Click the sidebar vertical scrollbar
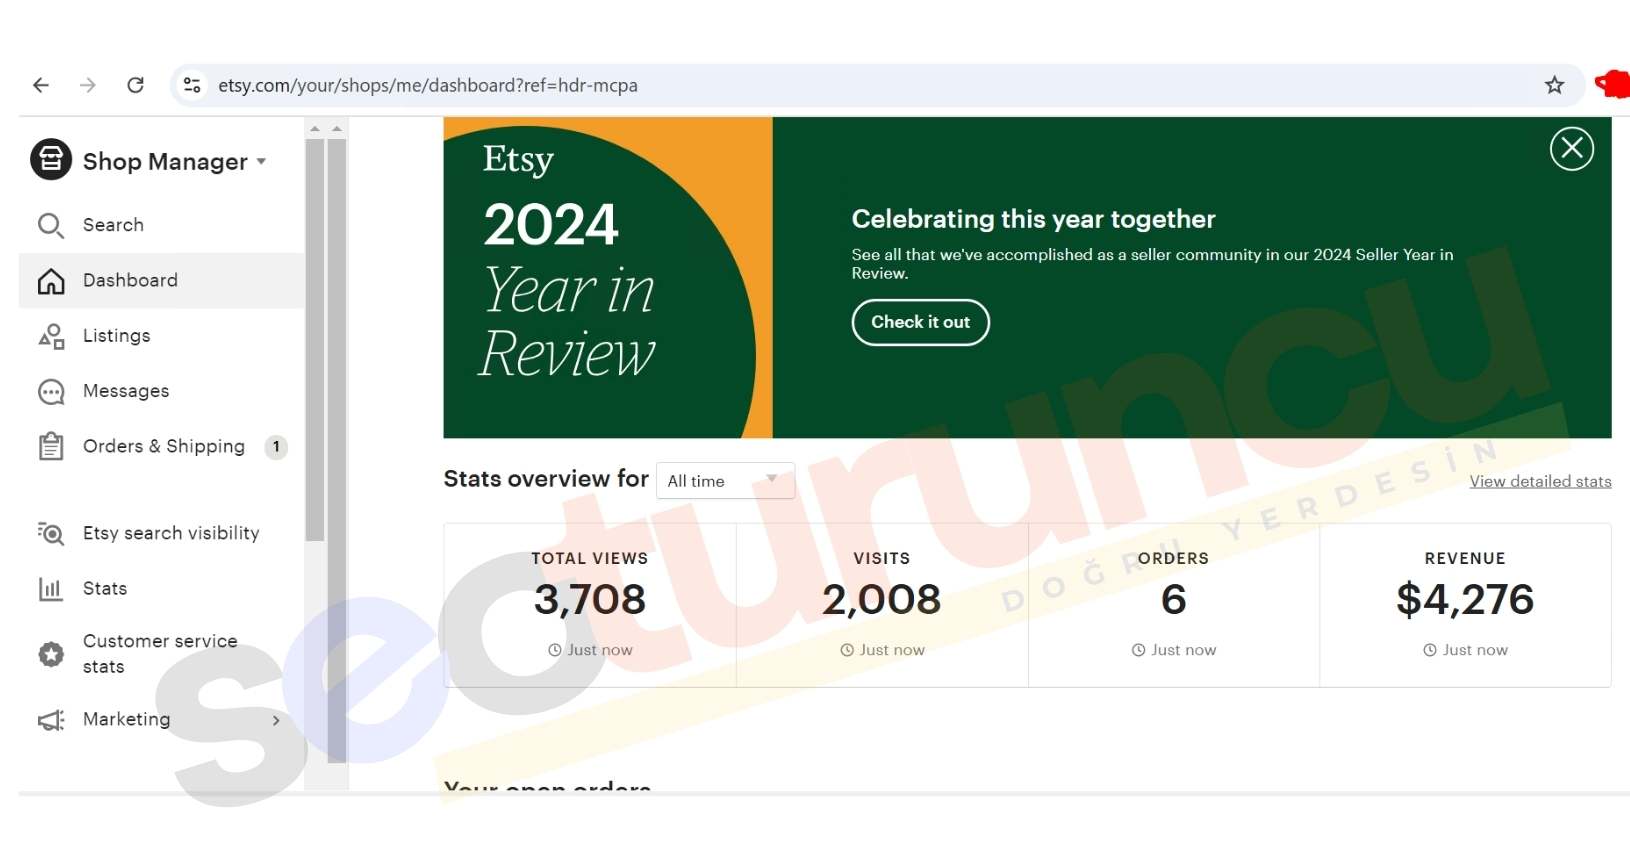Screen dimensions: 1630x860 coord(315,340)
